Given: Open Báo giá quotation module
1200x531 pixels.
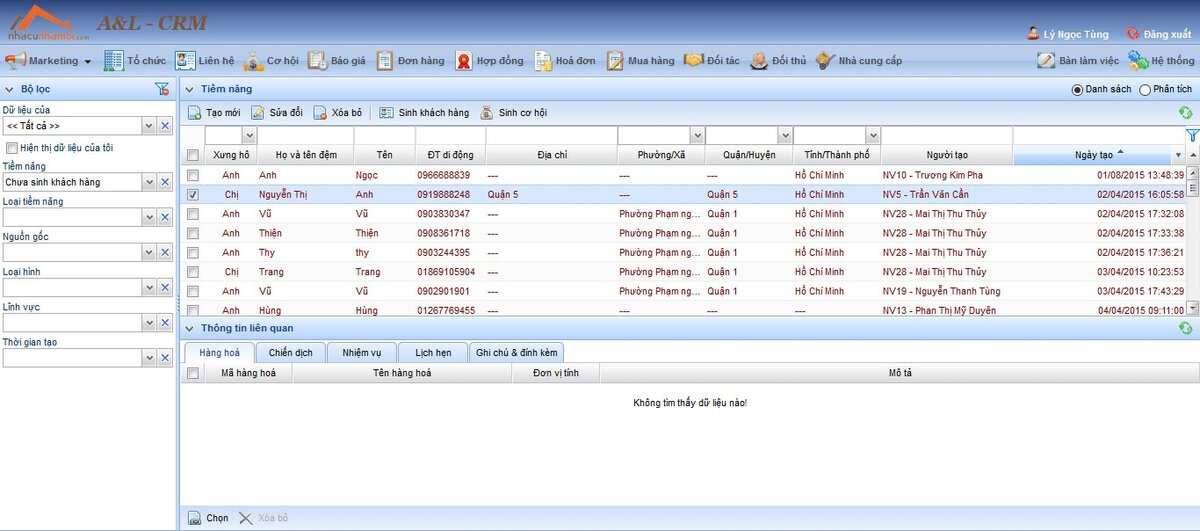Looking at the screenshot, I should [x=337, y=61].
